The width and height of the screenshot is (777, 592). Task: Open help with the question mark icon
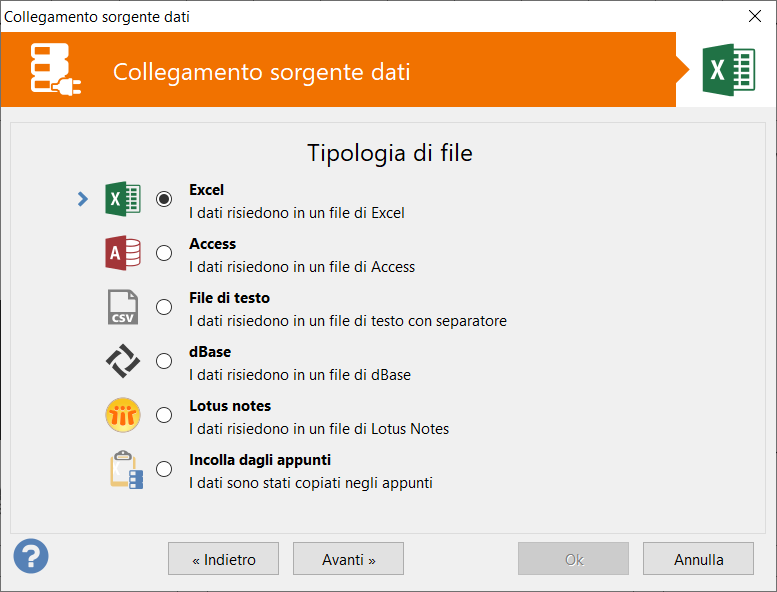click(31, 556)
